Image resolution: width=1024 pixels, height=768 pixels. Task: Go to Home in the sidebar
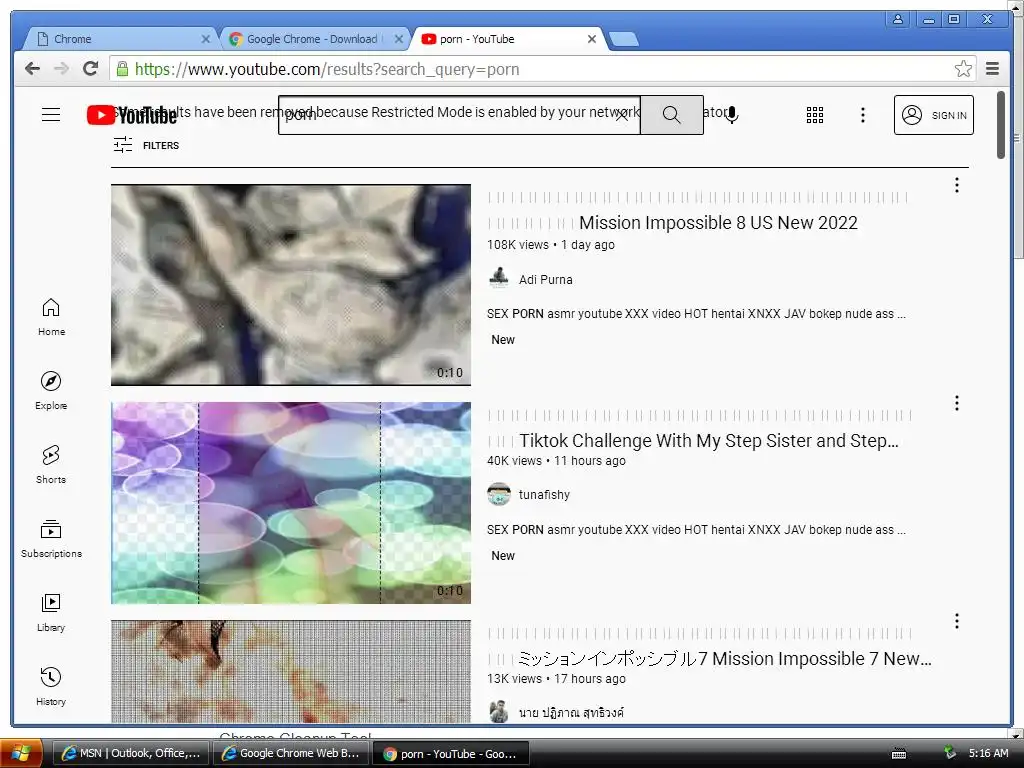[51, 317]
